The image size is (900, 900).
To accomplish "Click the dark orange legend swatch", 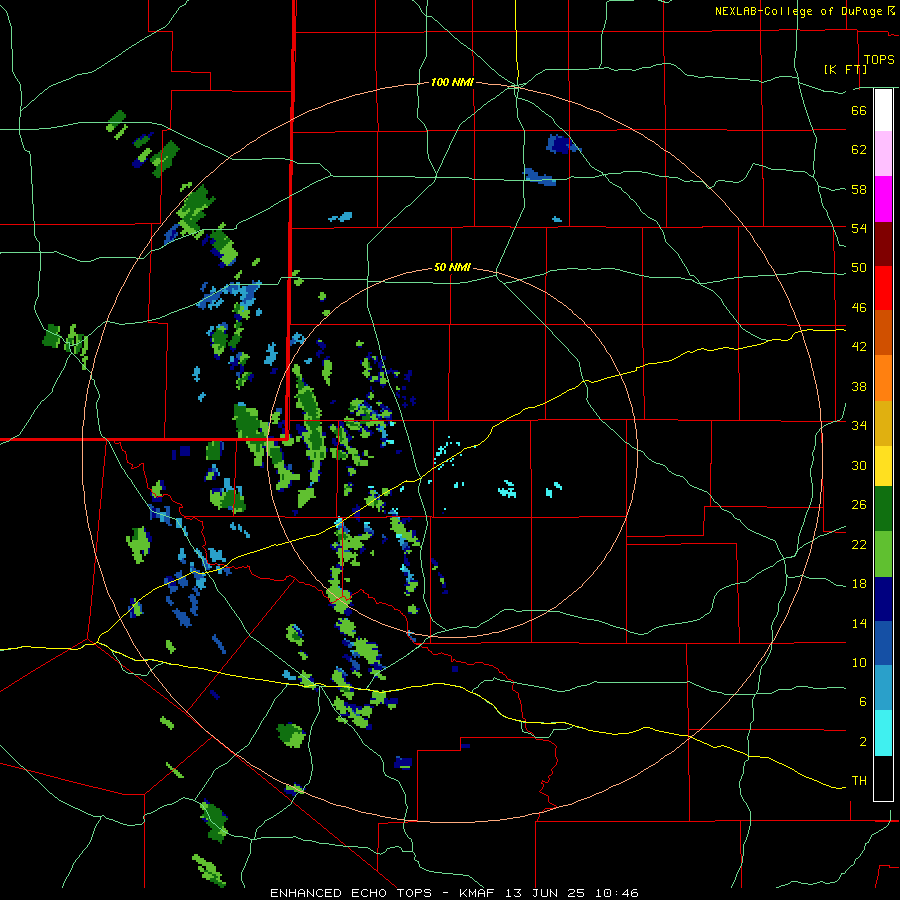I will tap(883, 332).
